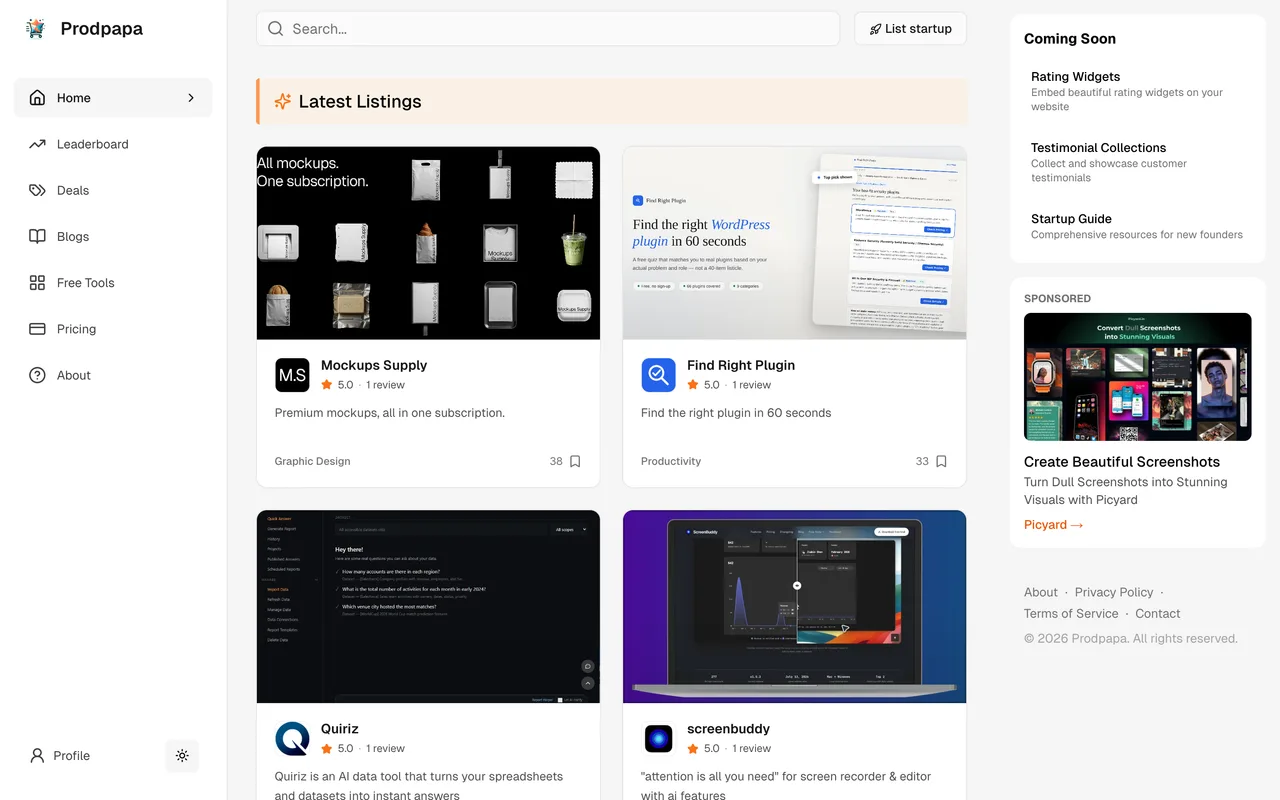Click the Mockups Supply rating star
Screen dimensions: 1280x800
(327, 384)
